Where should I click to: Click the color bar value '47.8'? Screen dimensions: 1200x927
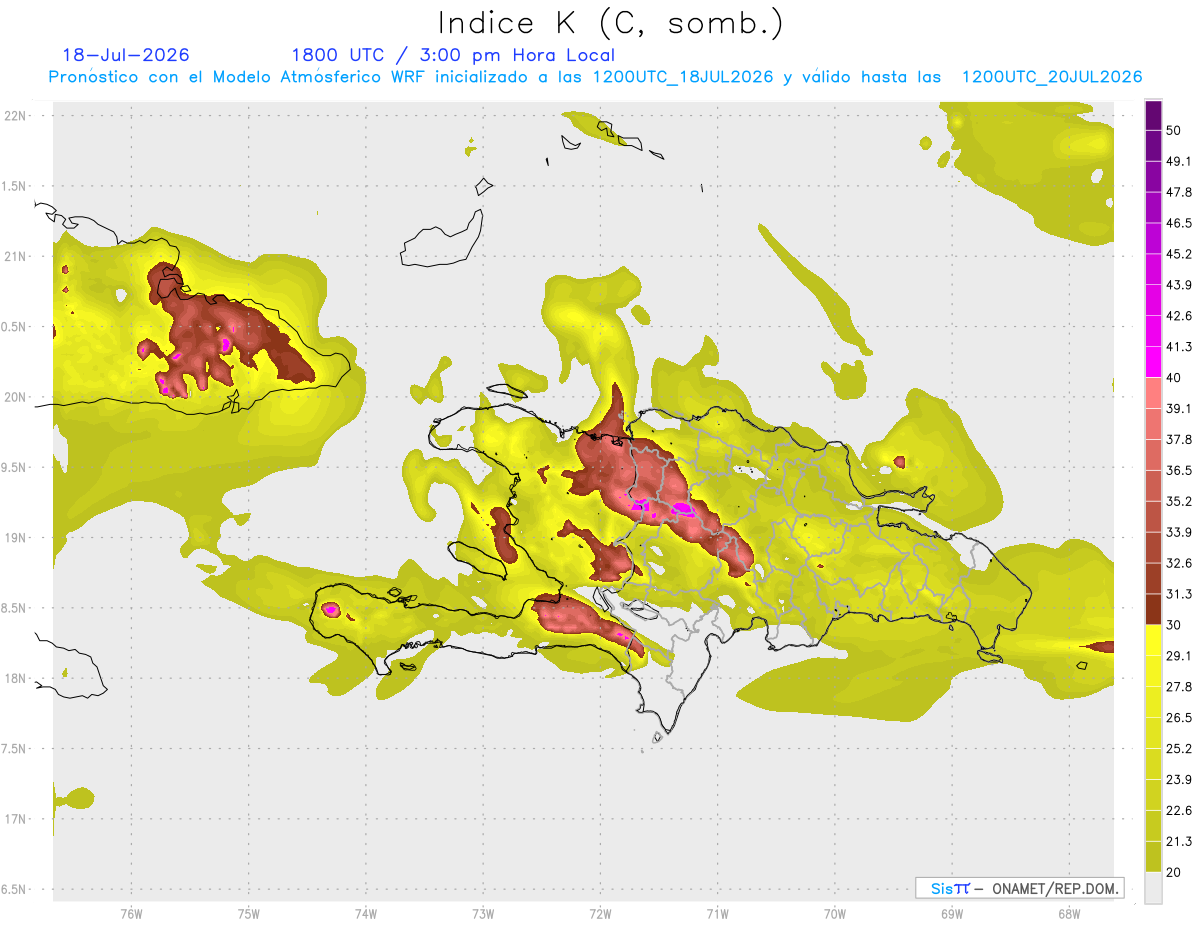point(1178,192)
